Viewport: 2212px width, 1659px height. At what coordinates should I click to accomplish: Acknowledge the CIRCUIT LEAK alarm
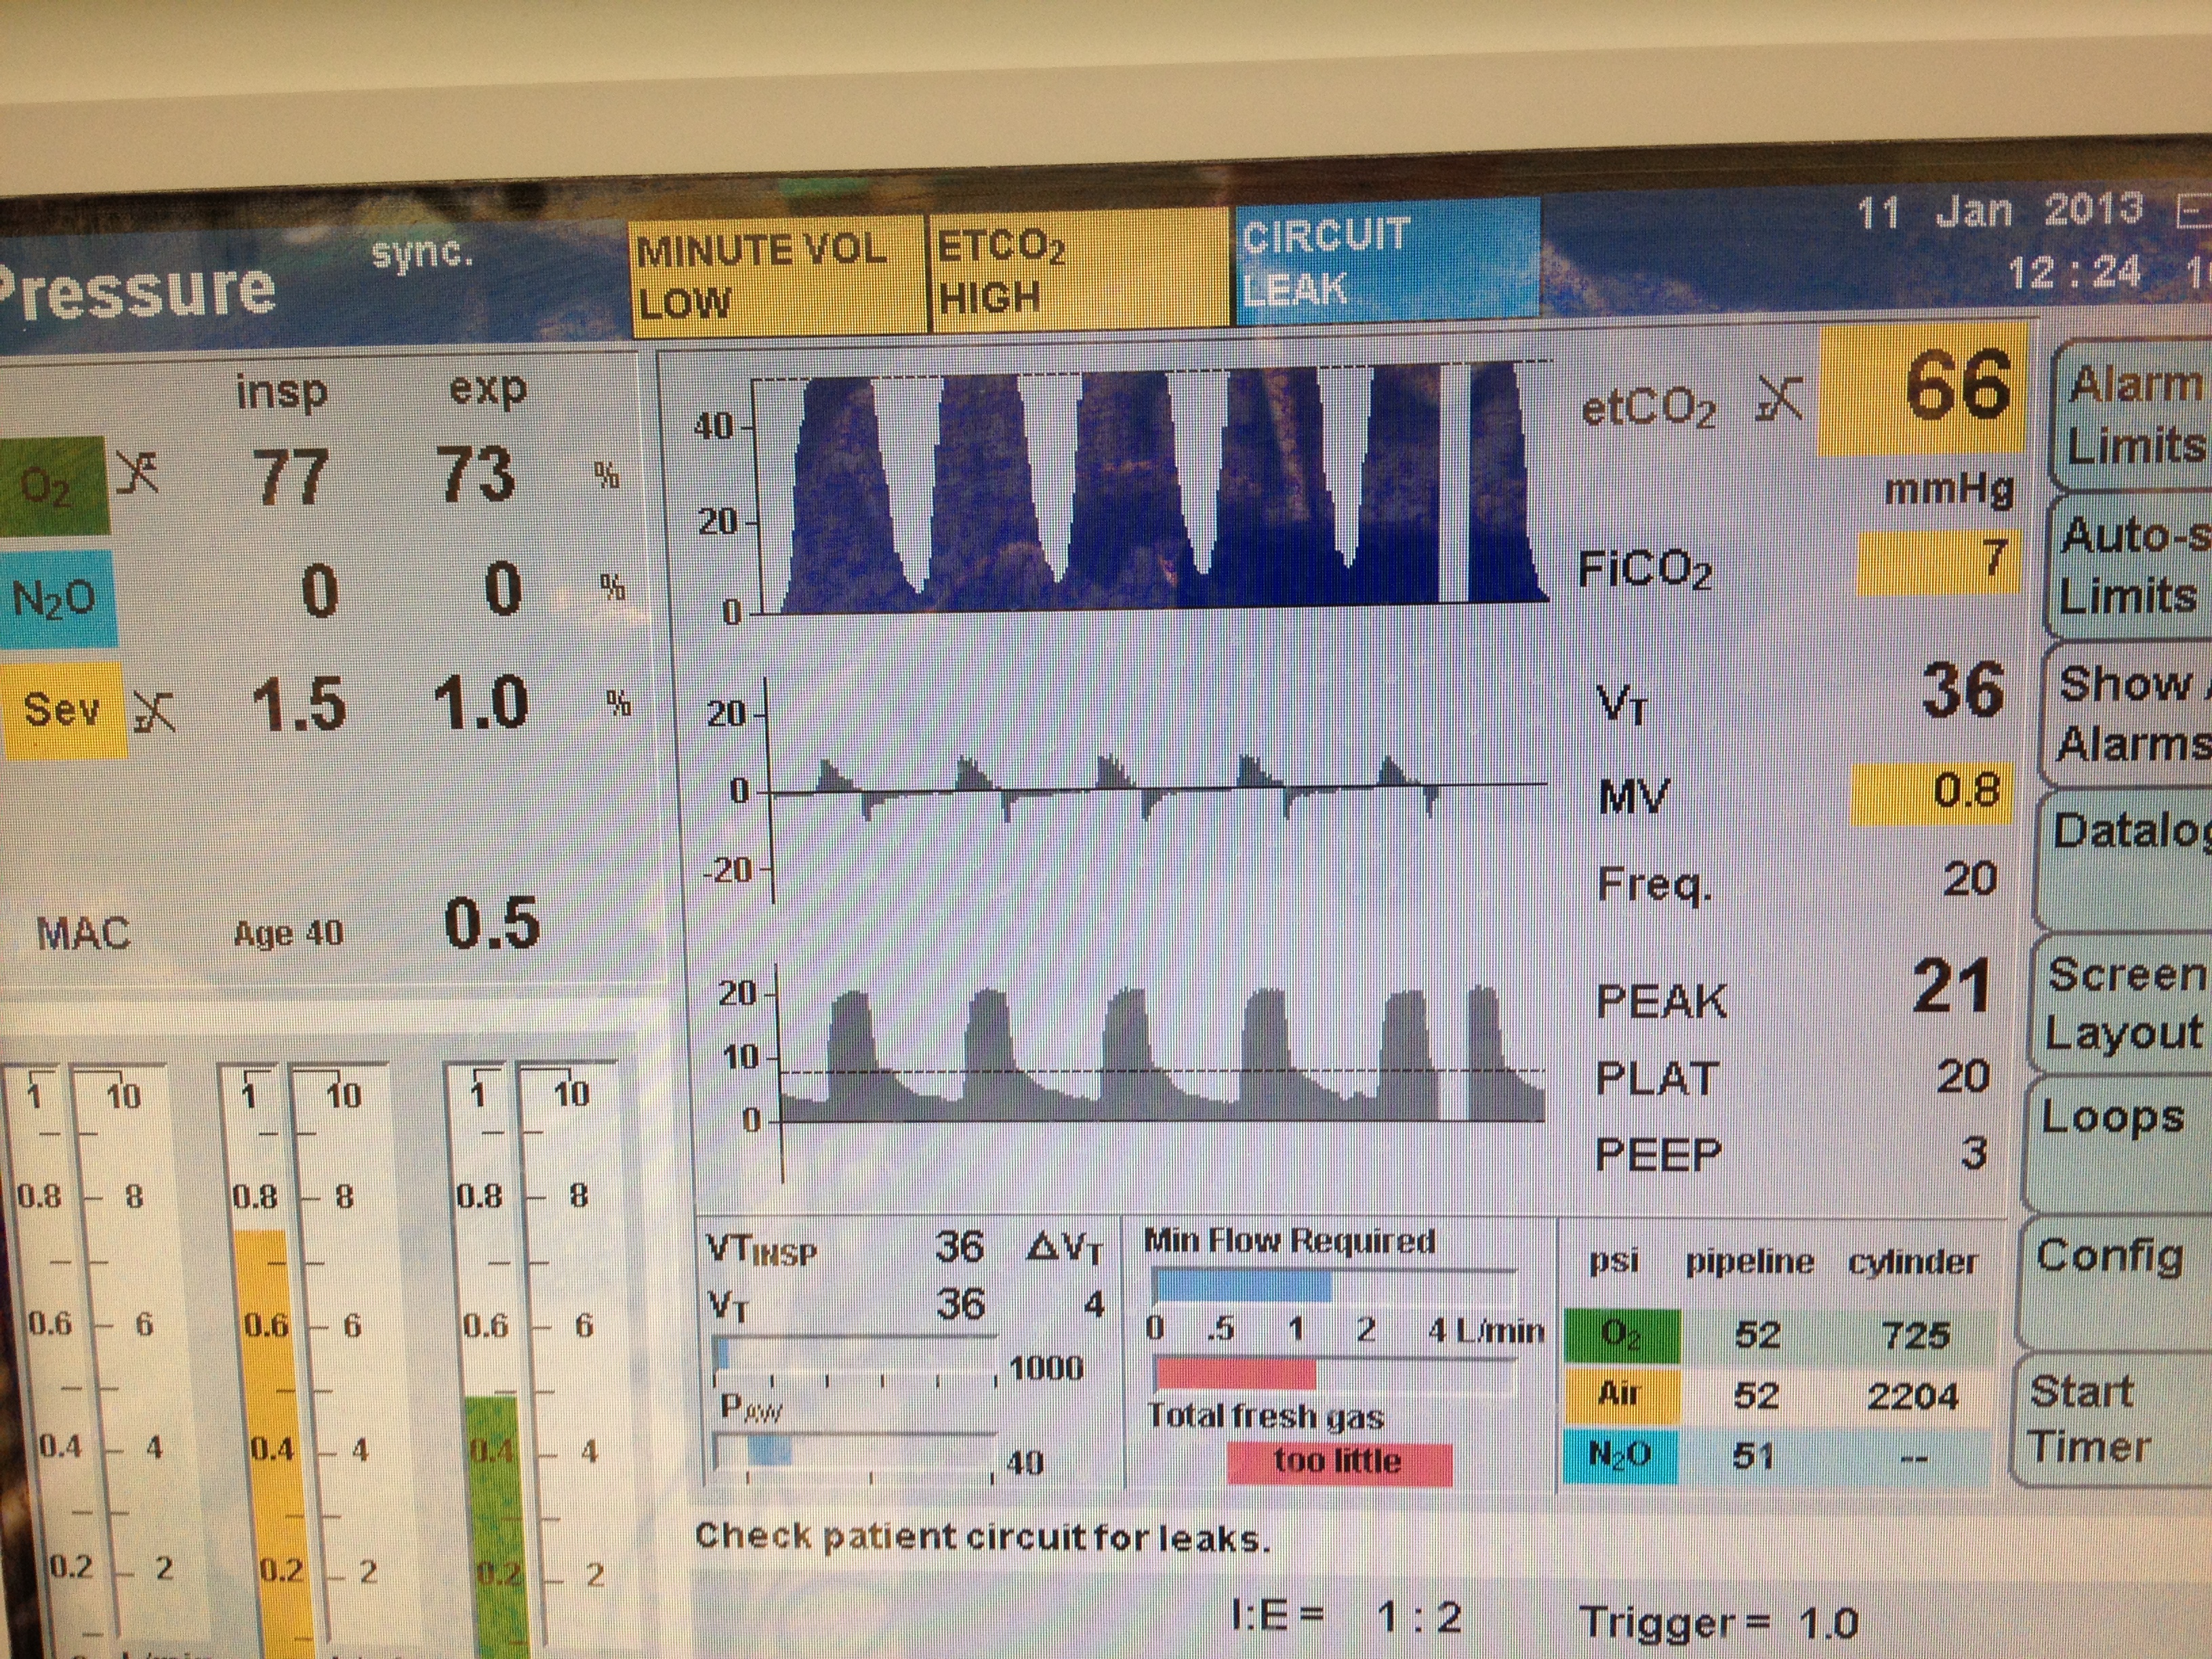pyautogui.click(x=1385, y=262)
